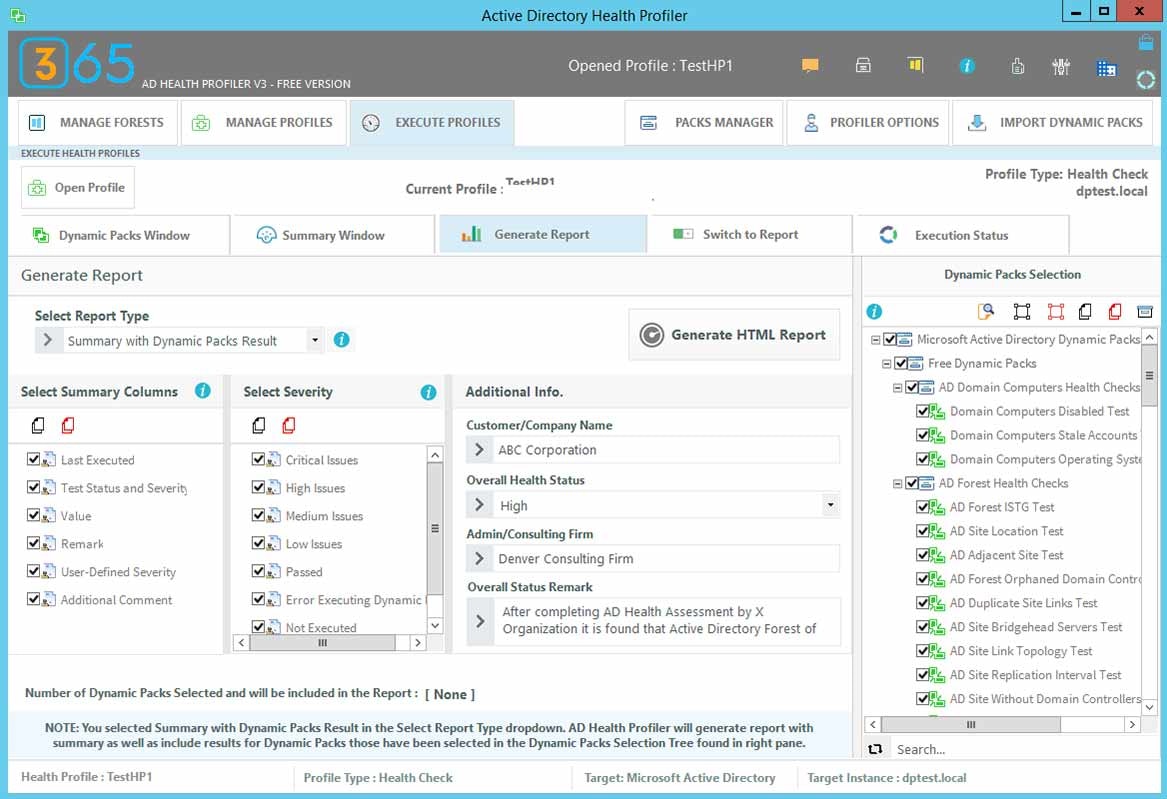The width and height of the screenshot is (1167, 799).
Task: Click info icon next to Select Severity
Action: 428,392
